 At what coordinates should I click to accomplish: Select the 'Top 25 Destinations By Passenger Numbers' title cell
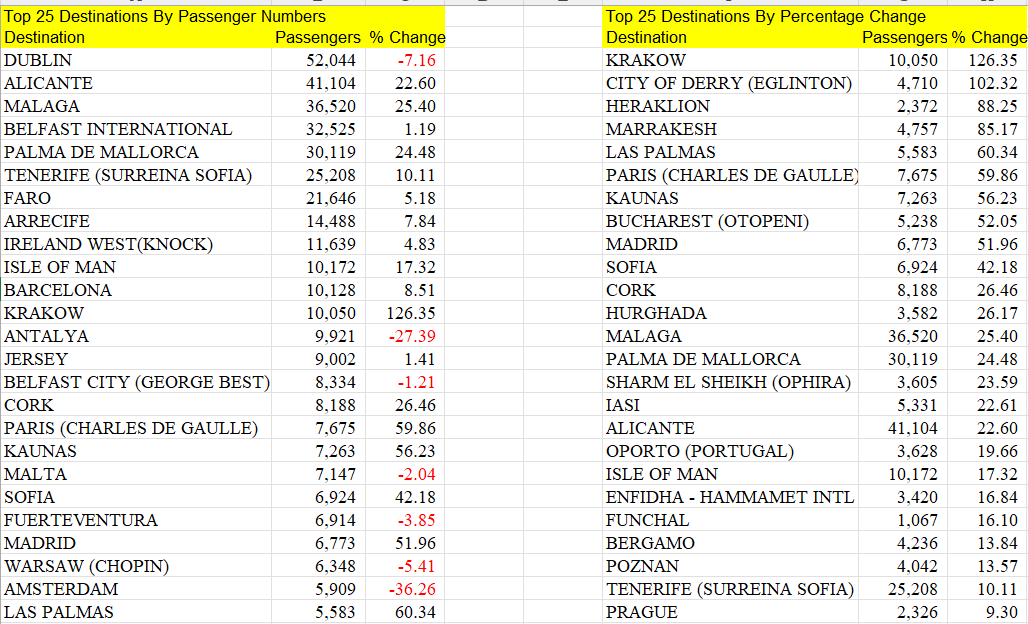point(222,16)
